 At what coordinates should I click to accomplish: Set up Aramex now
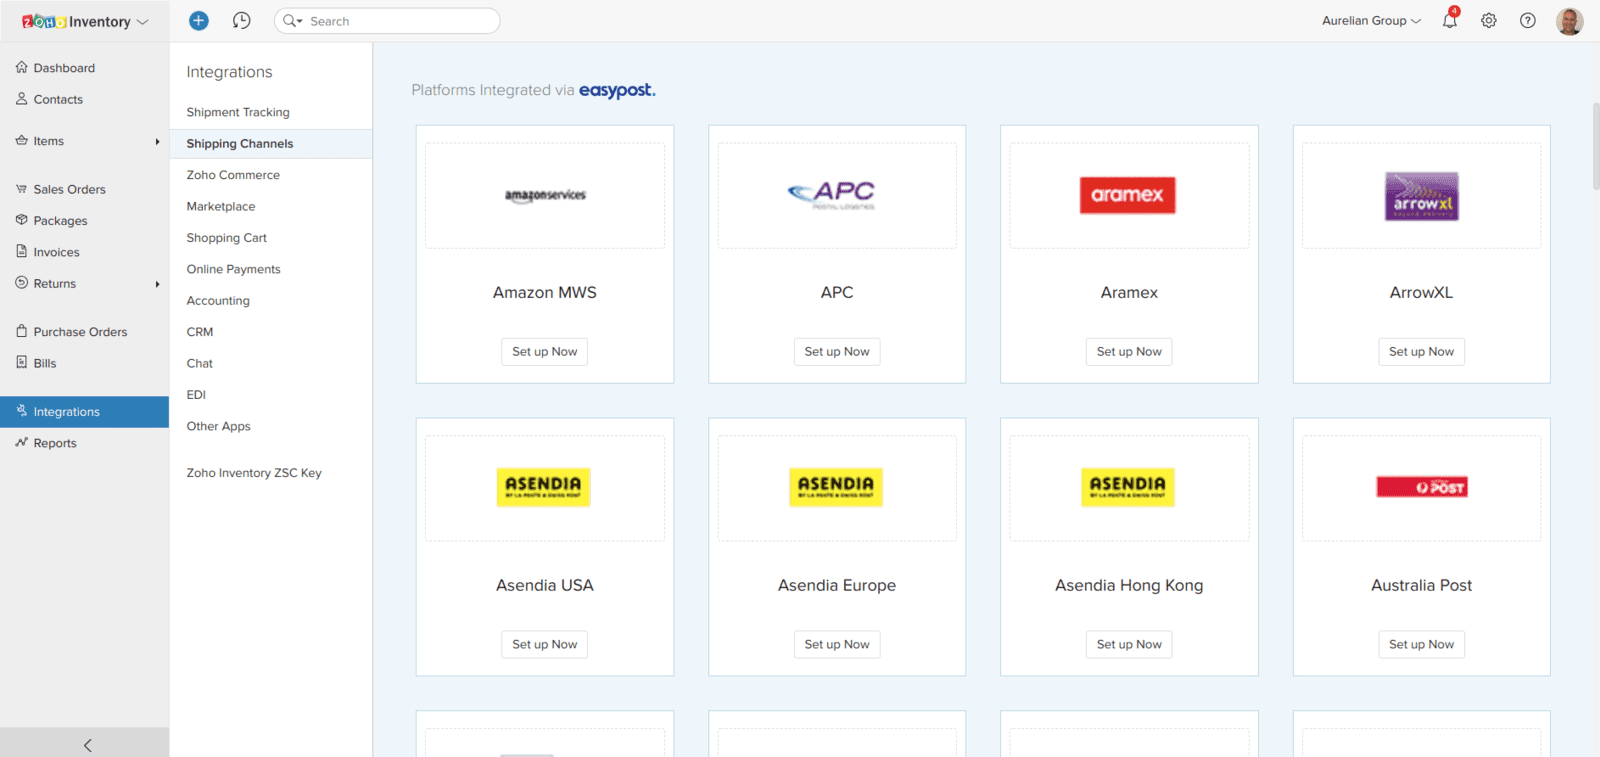click(x=1129, y=352)
